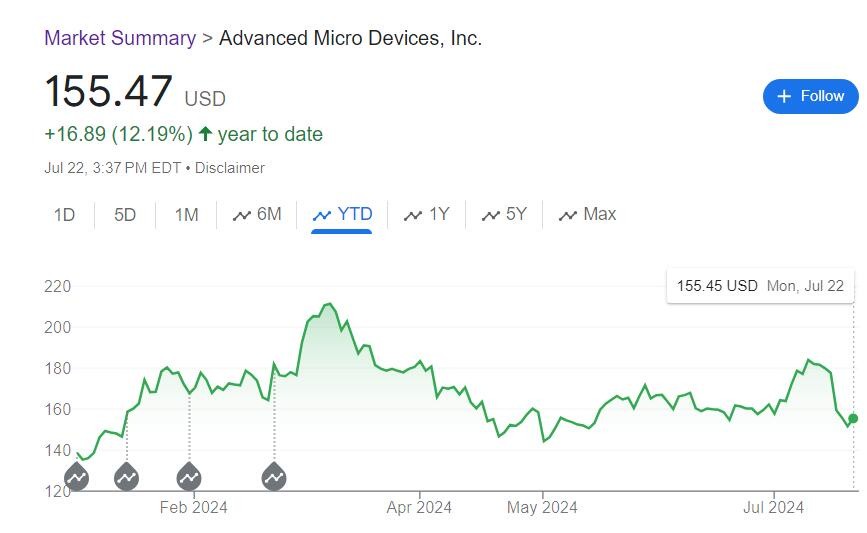Switch to the 1D time range
Viewport: 867px width, 533px height.
click(64, 214)
